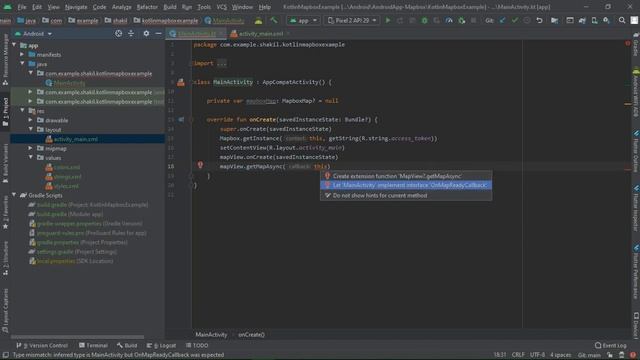Open the File menu

22,7
